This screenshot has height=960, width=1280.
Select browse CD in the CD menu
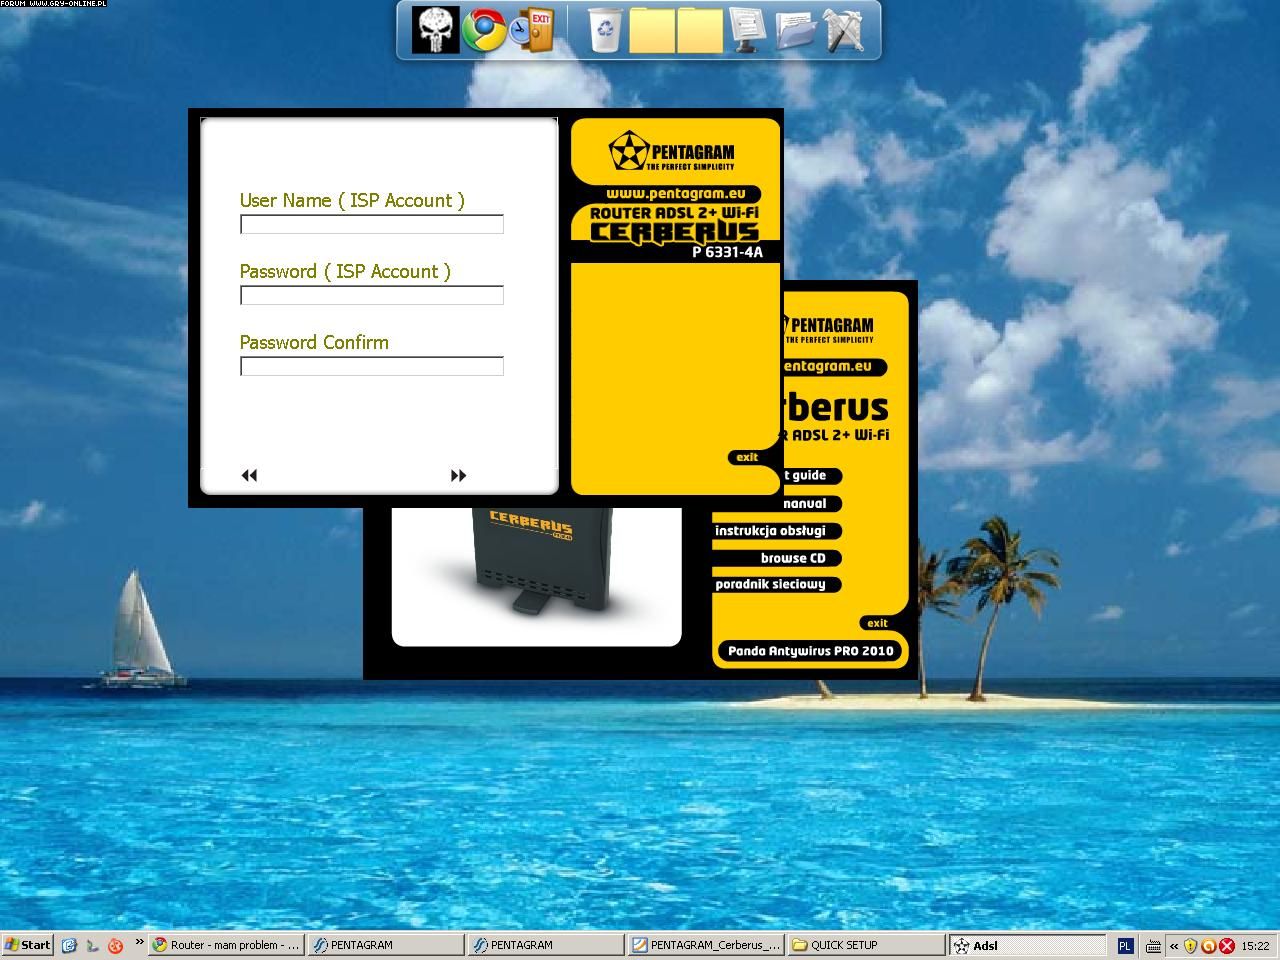pyautogui.click(x=793, y=558)
